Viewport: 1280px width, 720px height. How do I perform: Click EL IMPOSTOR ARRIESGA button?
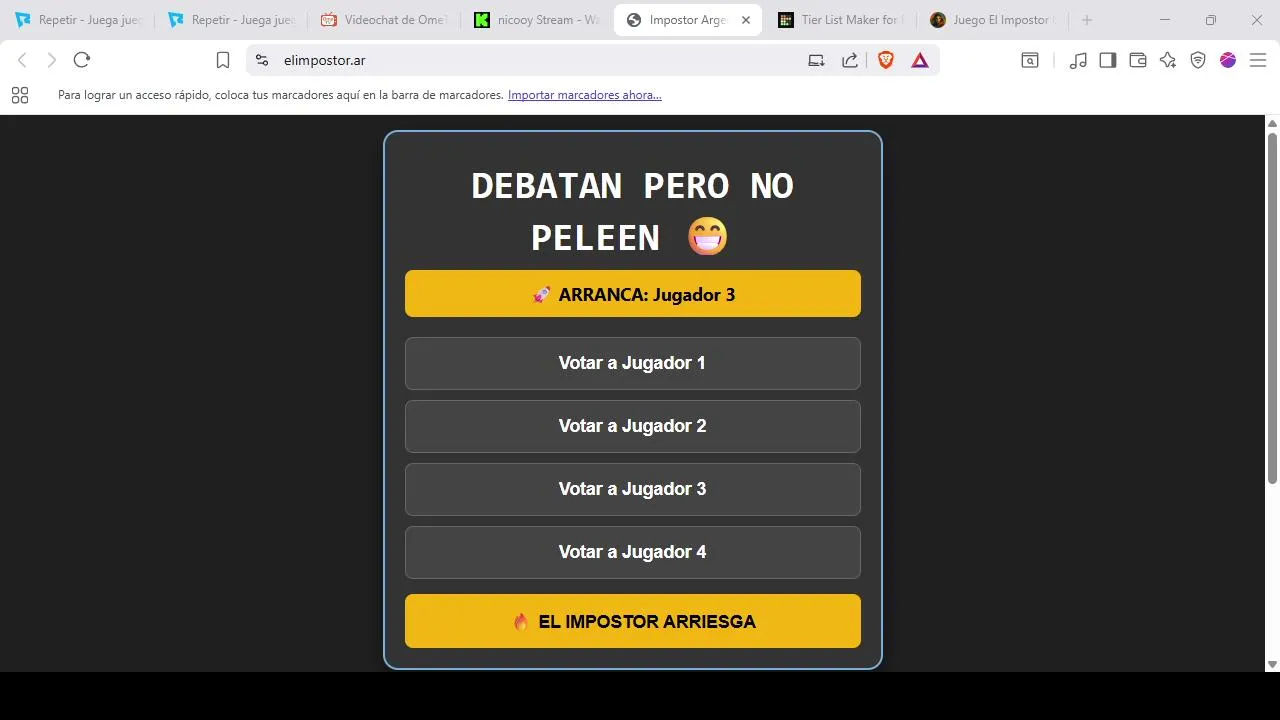(x=632, y=621)
